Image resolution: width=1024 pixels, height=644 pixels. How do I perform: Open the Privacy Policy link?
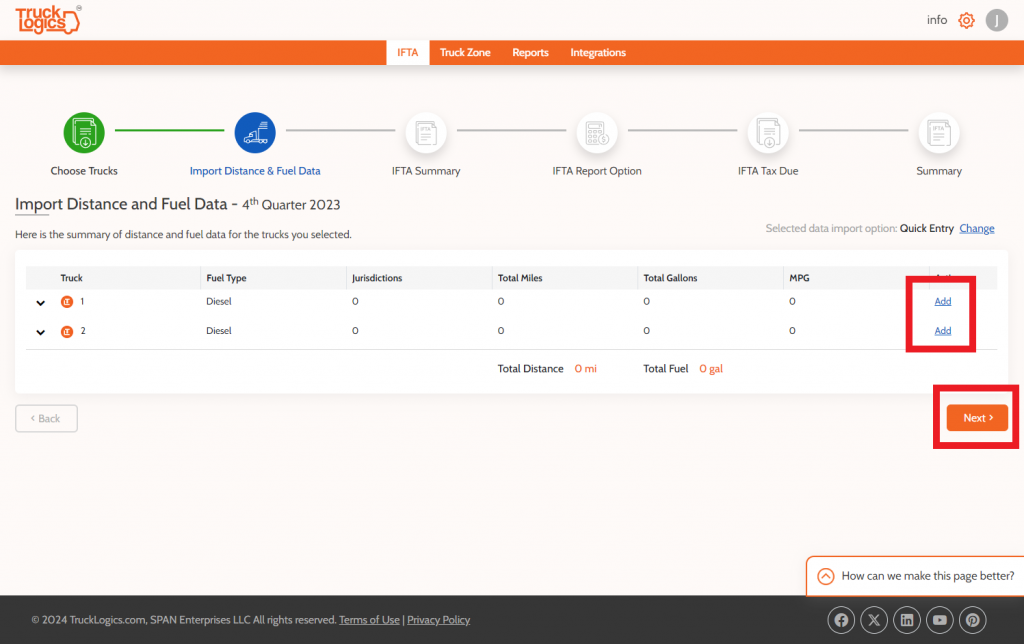(x=438, y=620)
